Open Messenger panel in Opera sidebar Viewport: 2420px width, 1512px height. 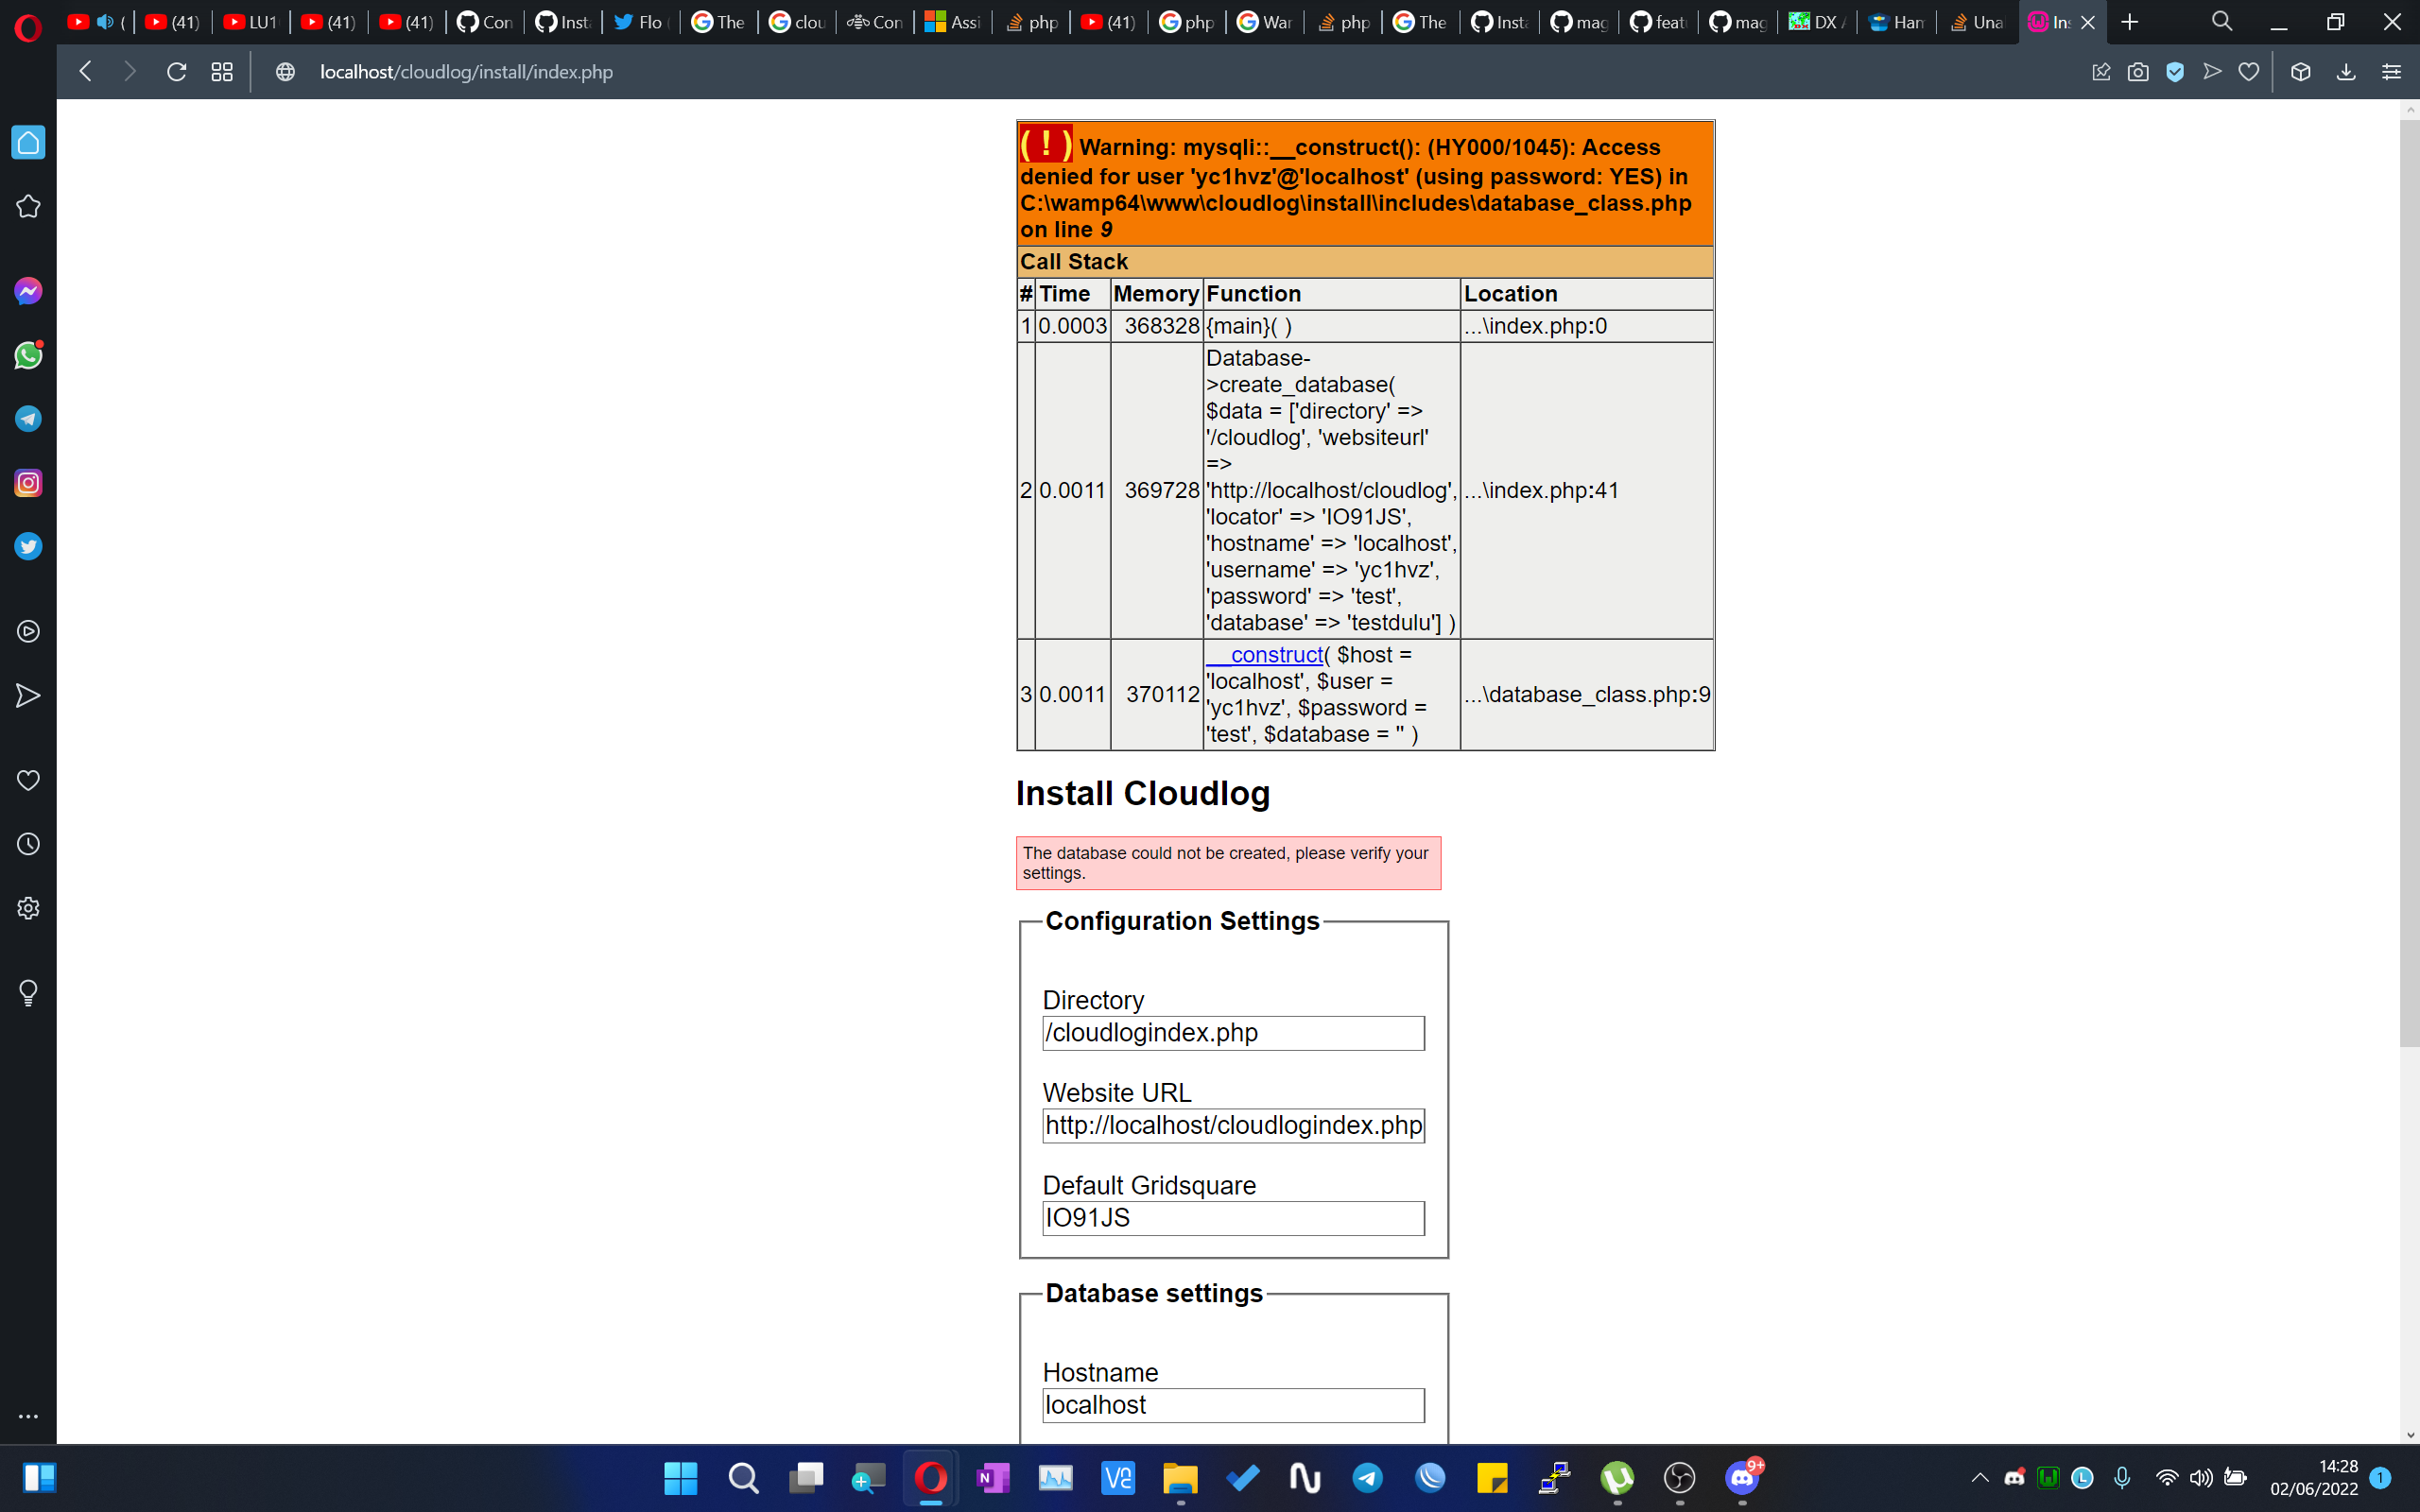click(x=28, y=291)
